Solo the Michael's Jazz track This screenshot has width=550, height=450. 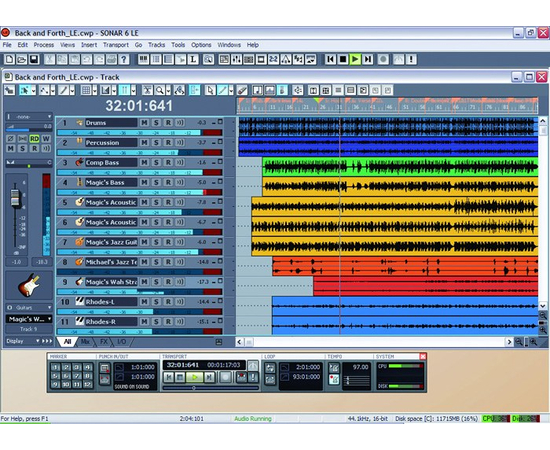pos(156,262)
